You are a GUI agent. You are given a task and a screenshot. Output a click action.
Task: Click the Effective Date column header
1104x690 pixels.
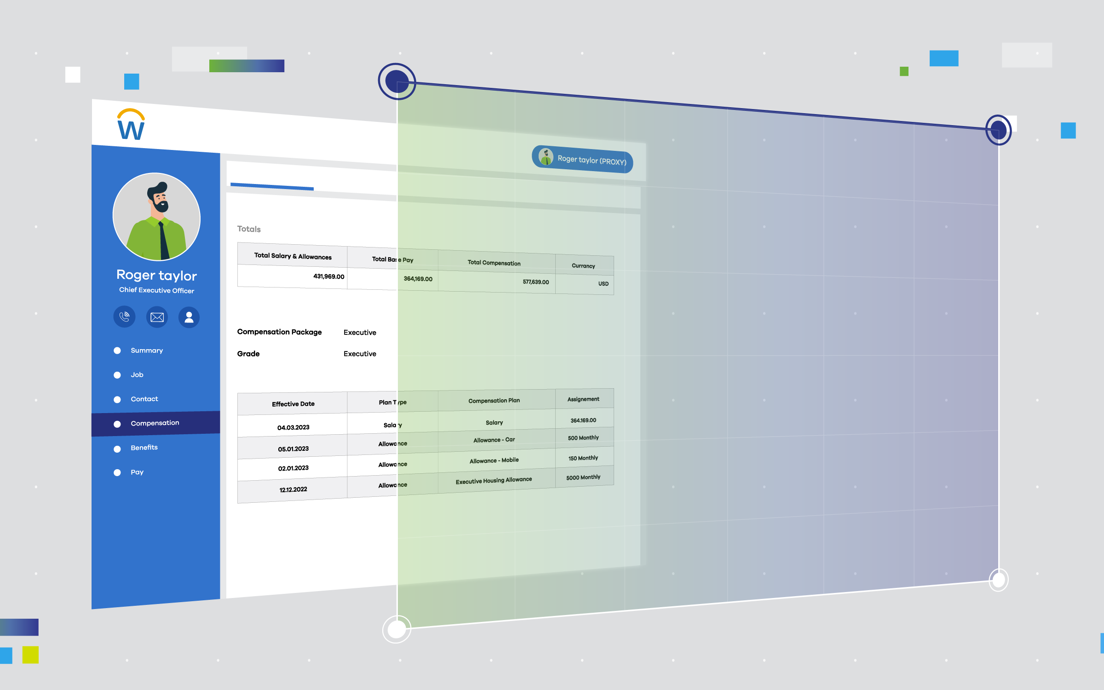293,404
